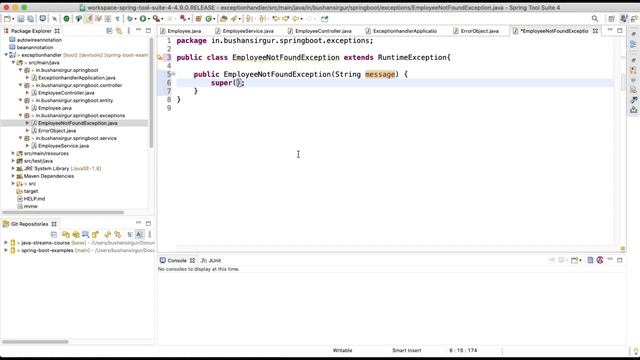The height and width of the screenshot is (360, 640).
Task: Collapse the src/main/java folder
Action: point(13,62)
